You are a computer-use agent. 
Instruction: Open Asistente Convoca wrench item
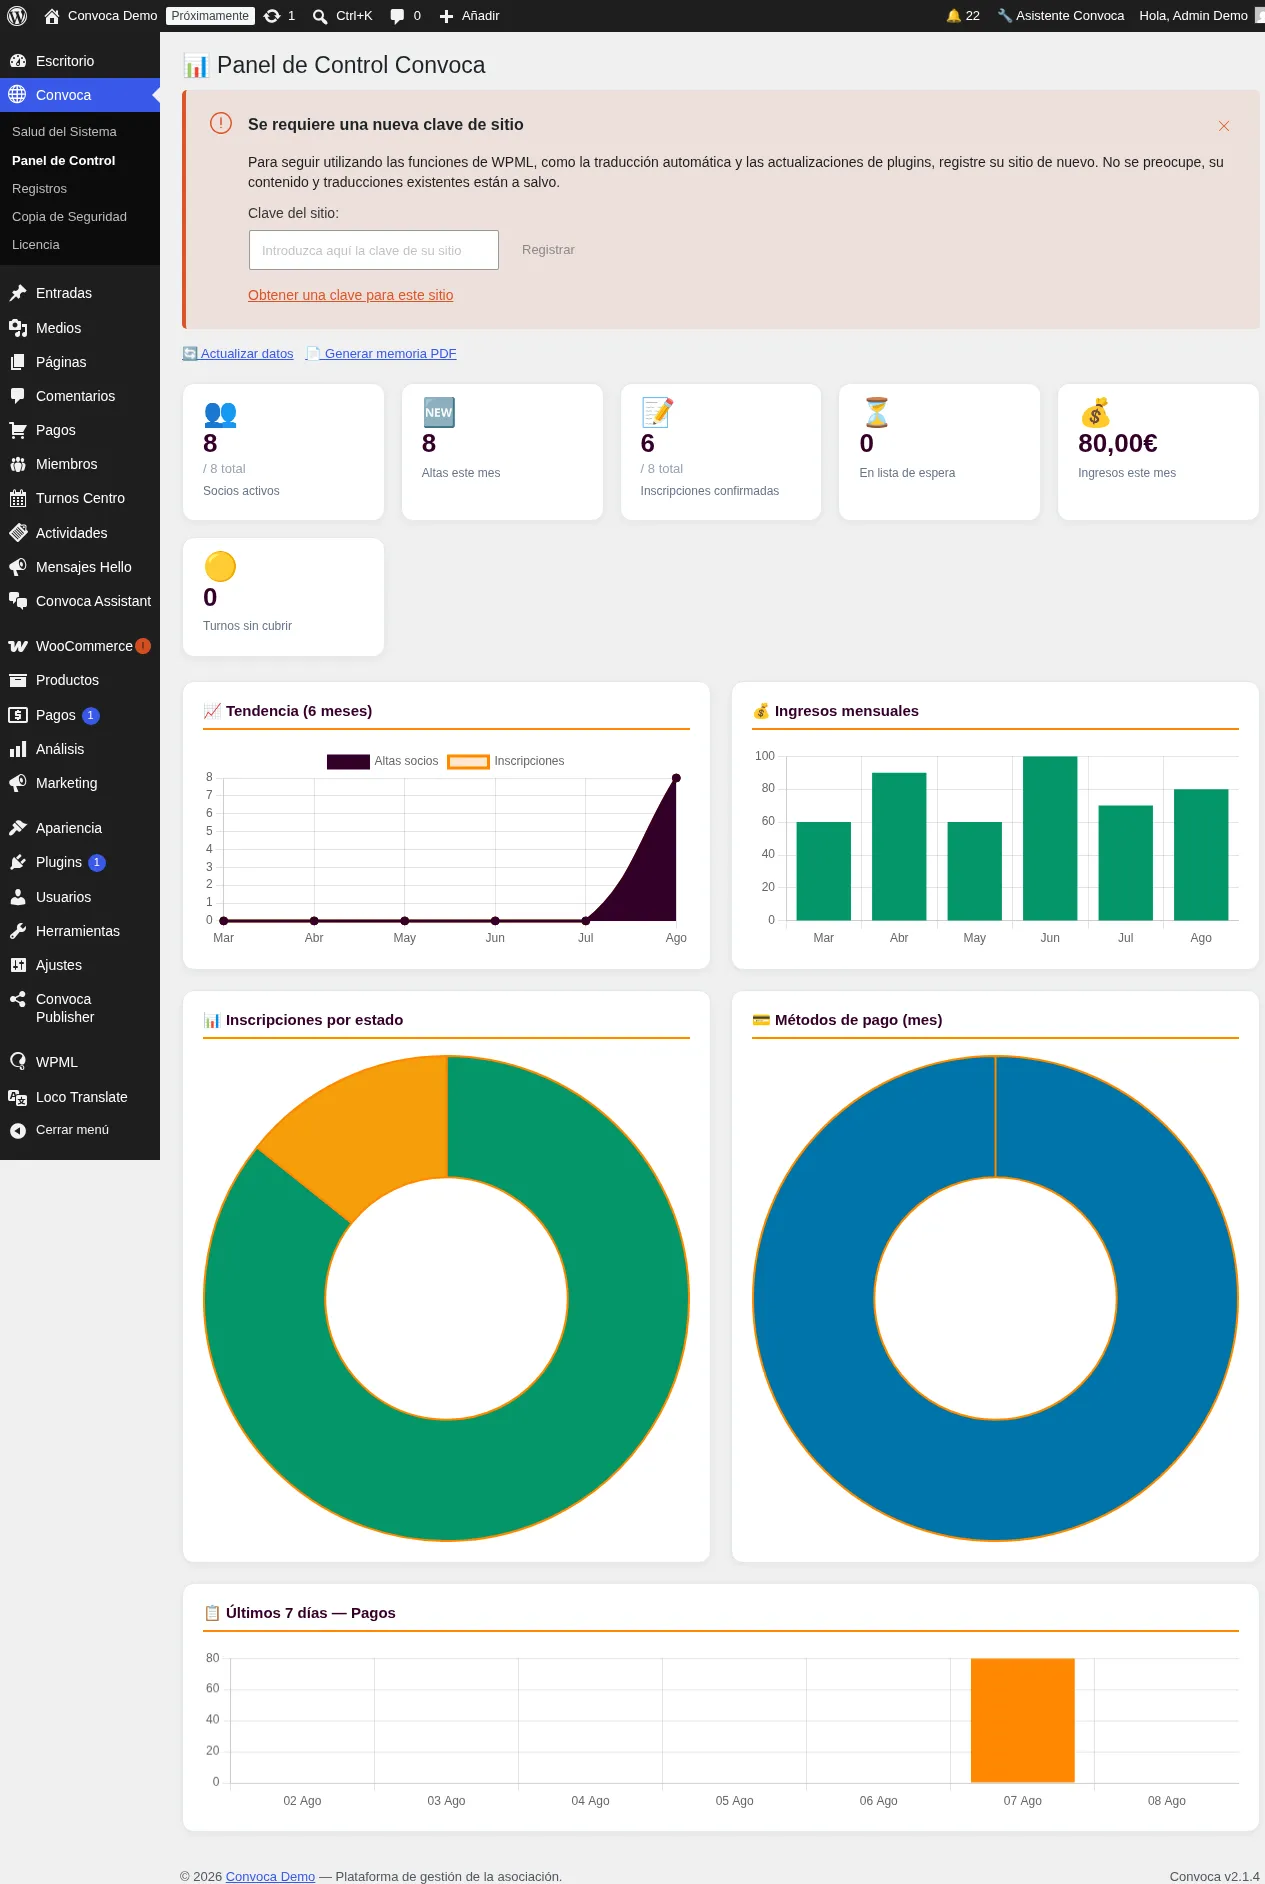click(1060, 16)
